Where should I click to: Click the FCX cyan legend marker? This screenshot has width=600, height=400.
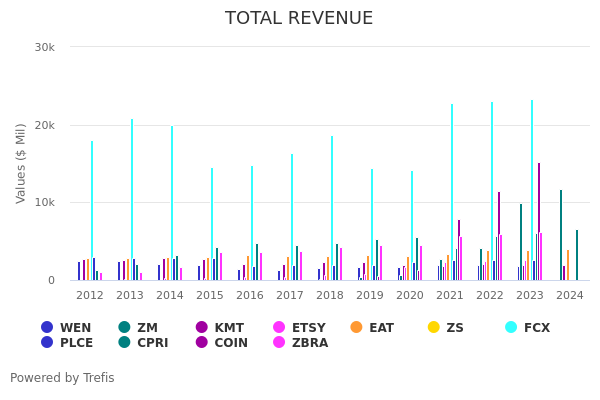(x=511, y=327)
